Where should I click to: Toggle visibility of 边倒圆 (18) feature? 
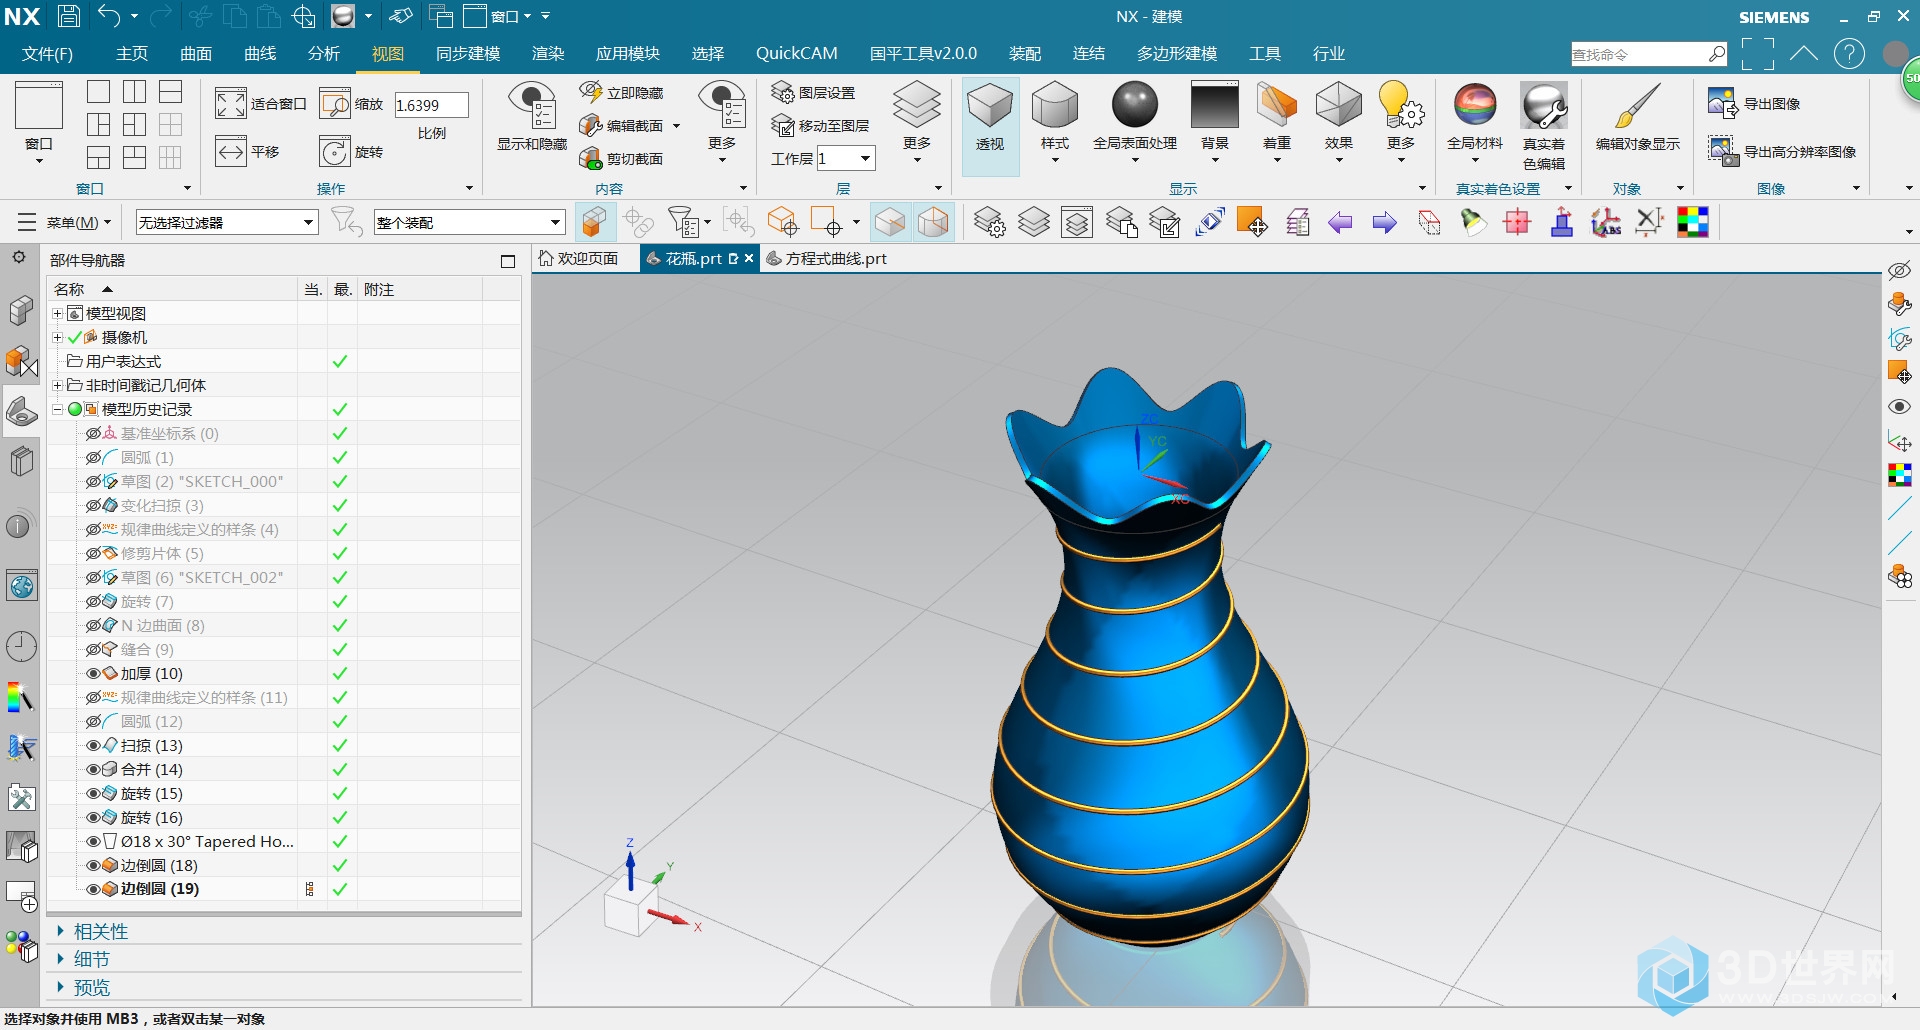pyautogui.click(x=94, y=865)
